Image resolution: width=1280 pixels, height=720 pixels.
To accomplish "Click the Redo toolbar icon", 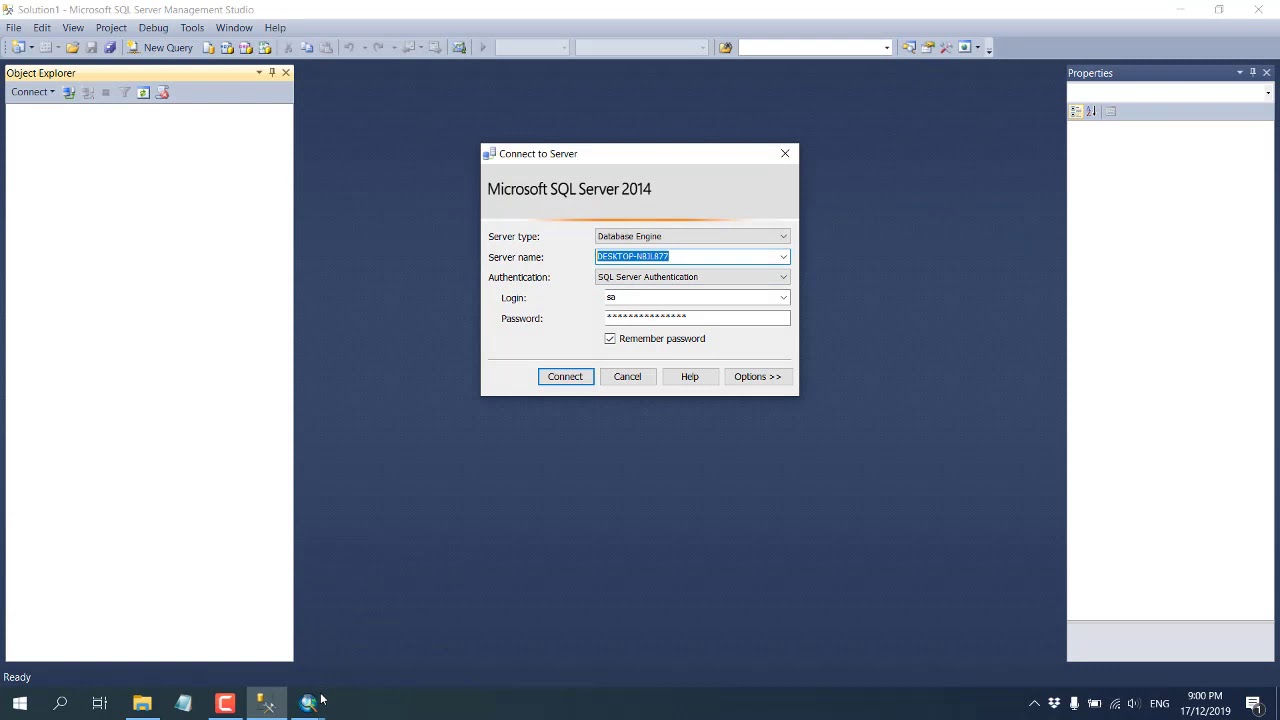I will click(x=378, y=47).
